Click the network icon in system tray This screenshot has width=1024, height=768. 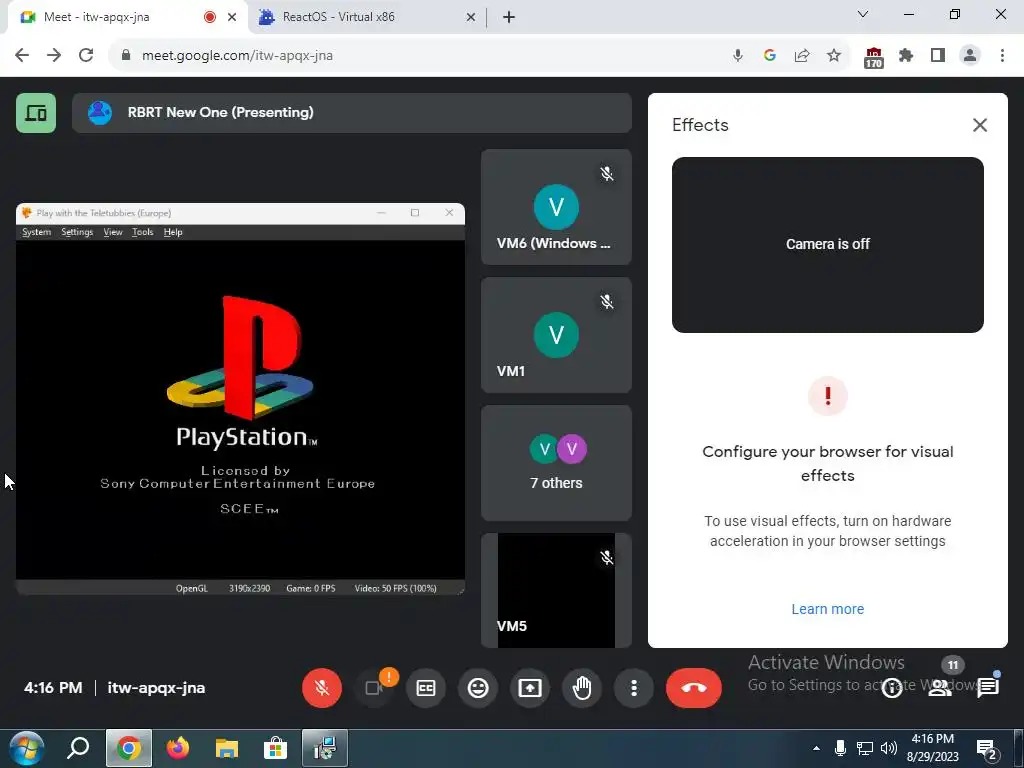(865, 748)
